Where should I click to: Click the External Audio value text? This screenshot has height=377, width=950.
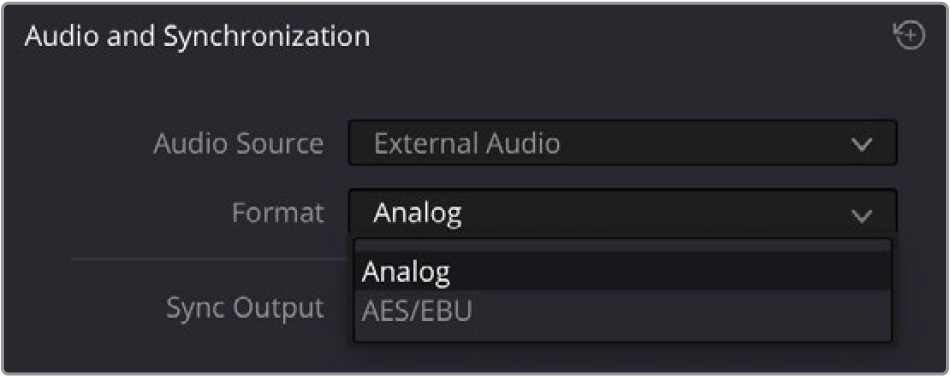click(x=467, y=144)
